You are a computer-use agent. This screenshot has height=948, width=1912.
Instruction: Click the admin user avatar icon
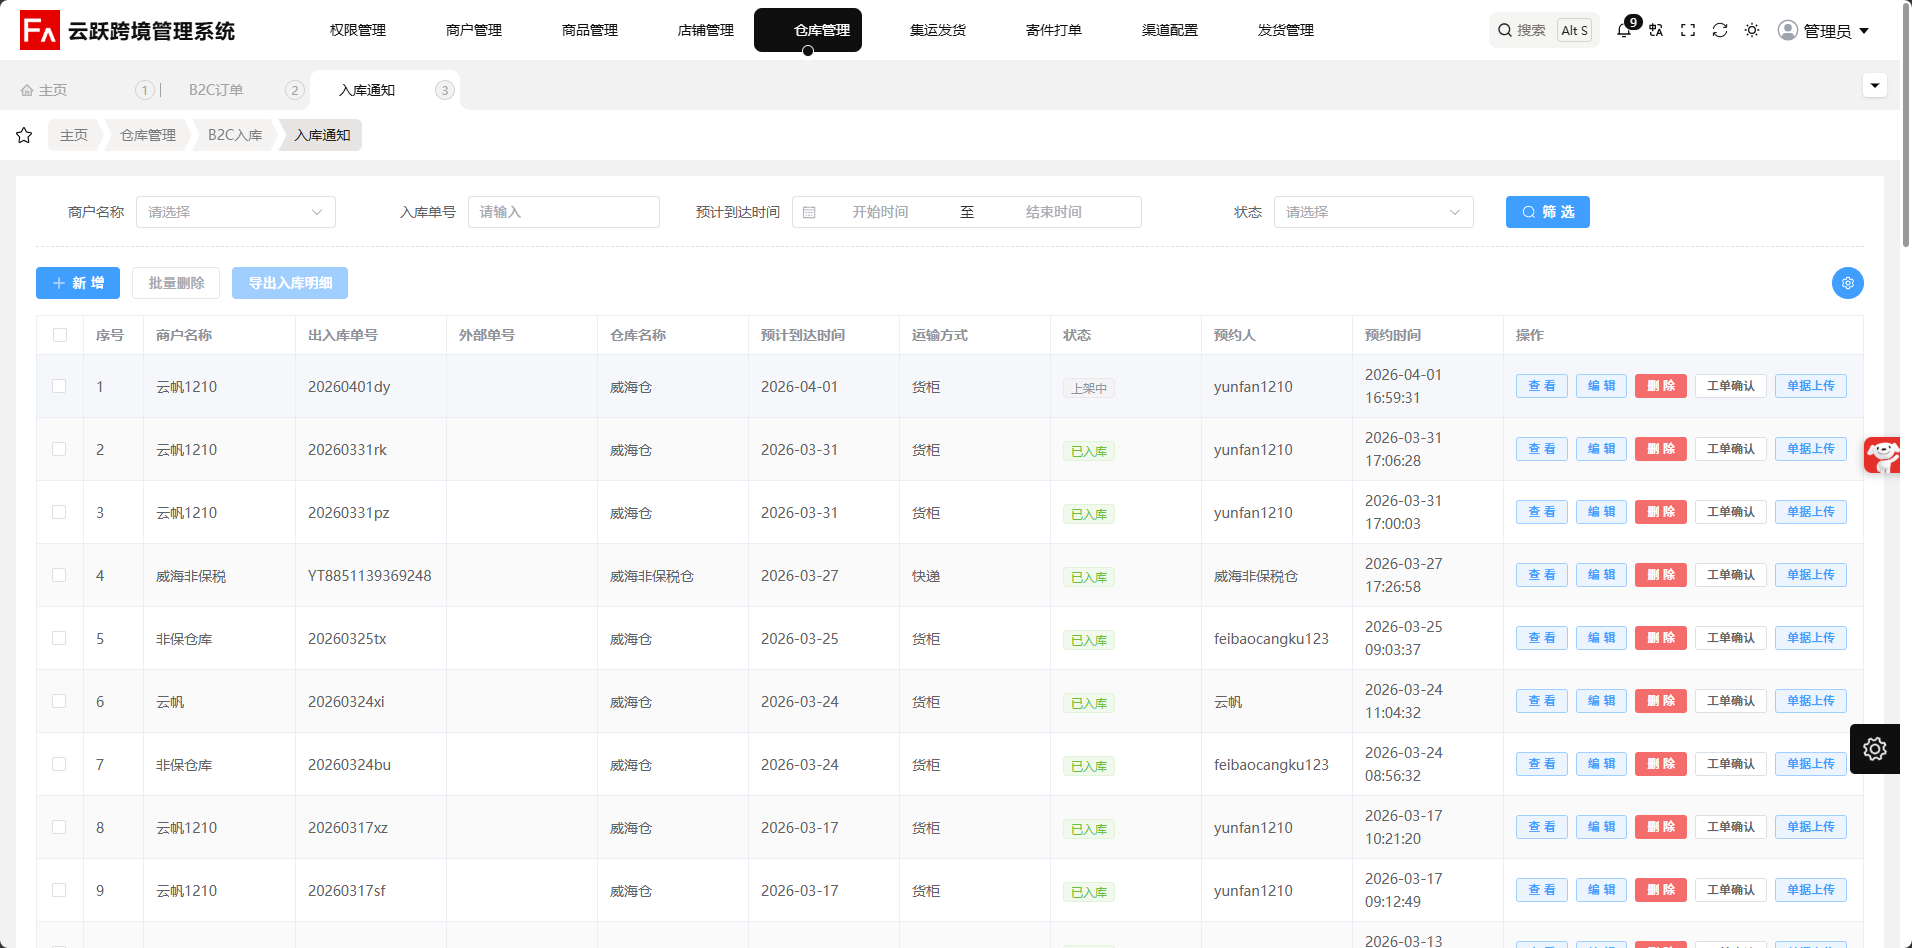pos(1788,30)
